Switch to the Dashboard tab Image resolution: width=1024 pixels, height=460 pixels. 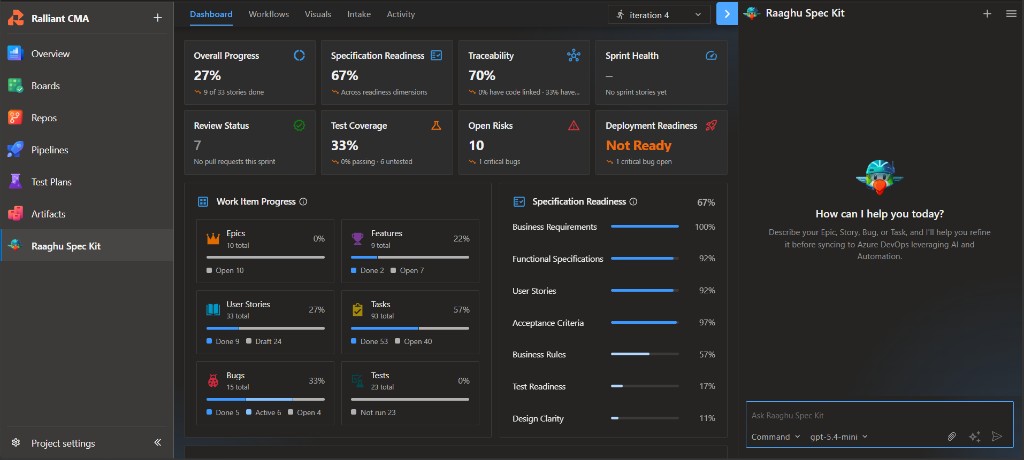point(211,14)
